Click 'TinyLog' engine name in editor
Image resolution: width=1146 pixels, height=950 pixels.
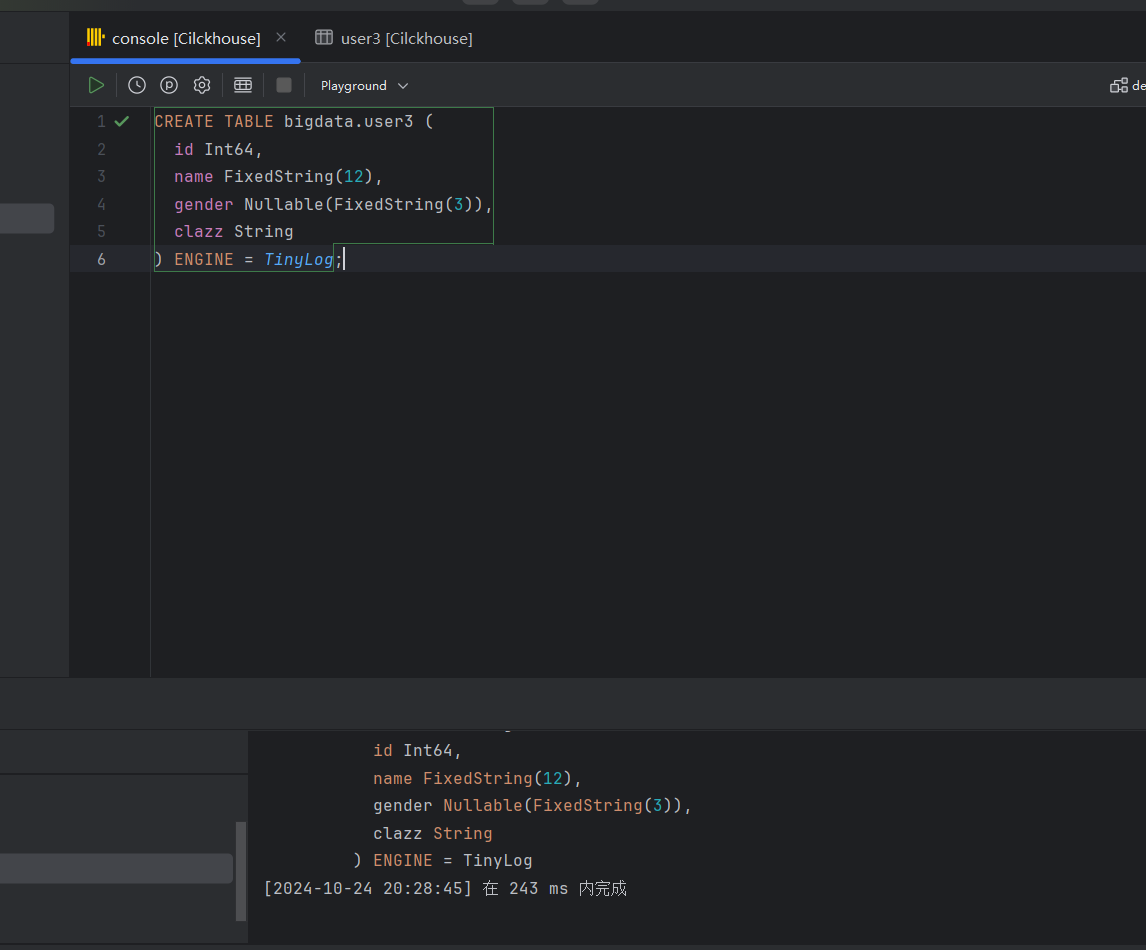(298, 259)
